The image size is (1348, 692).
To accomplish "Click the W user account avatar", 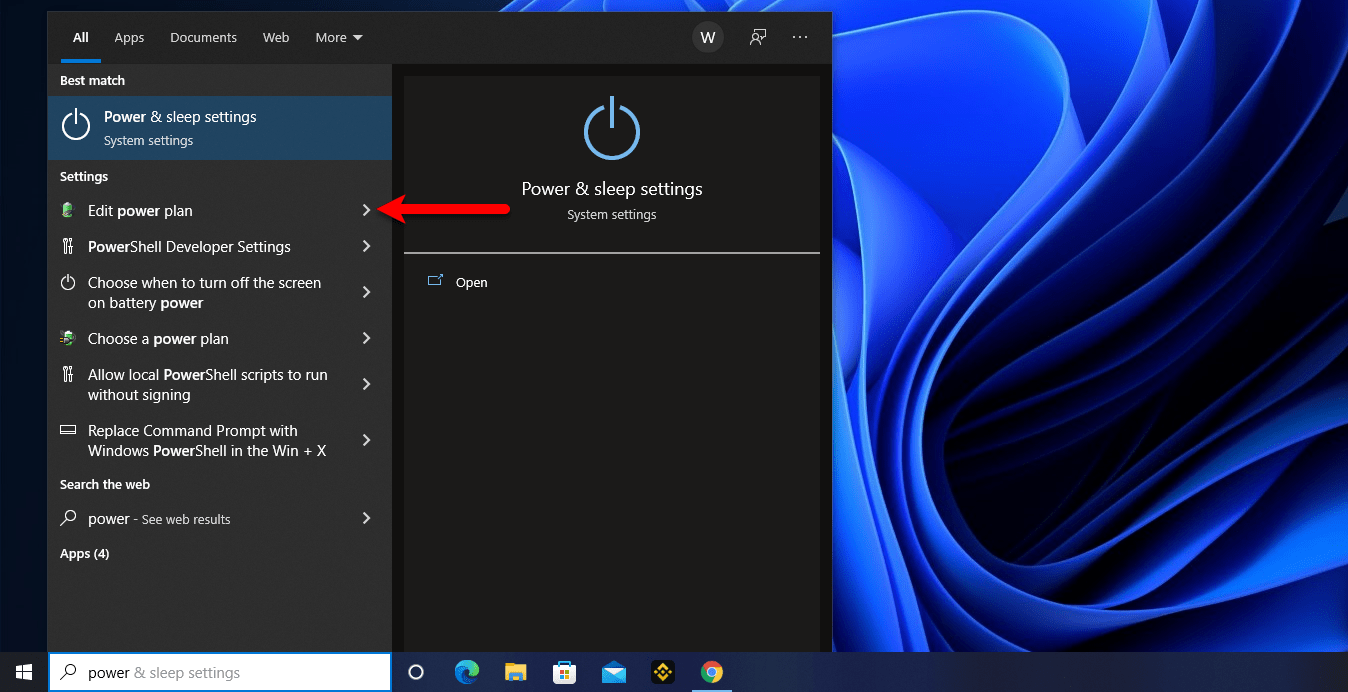I will (708, 38).
